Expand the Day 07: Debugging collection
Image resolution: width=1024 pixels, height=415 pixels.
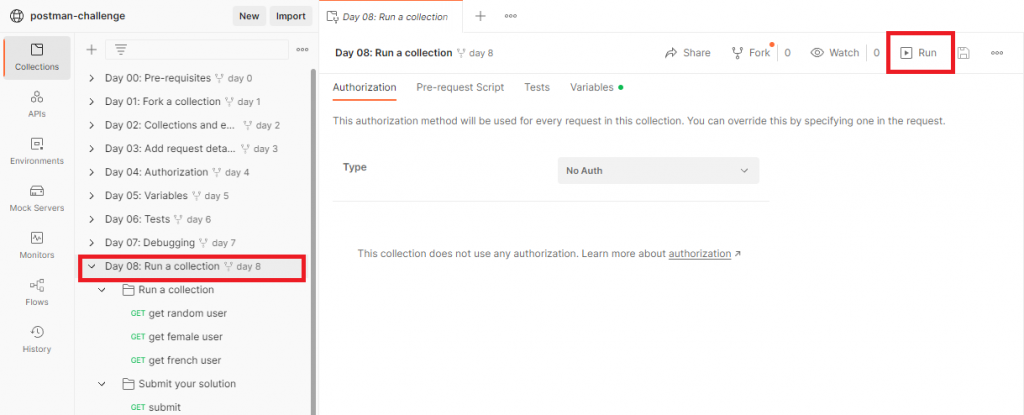click(91, 242)
